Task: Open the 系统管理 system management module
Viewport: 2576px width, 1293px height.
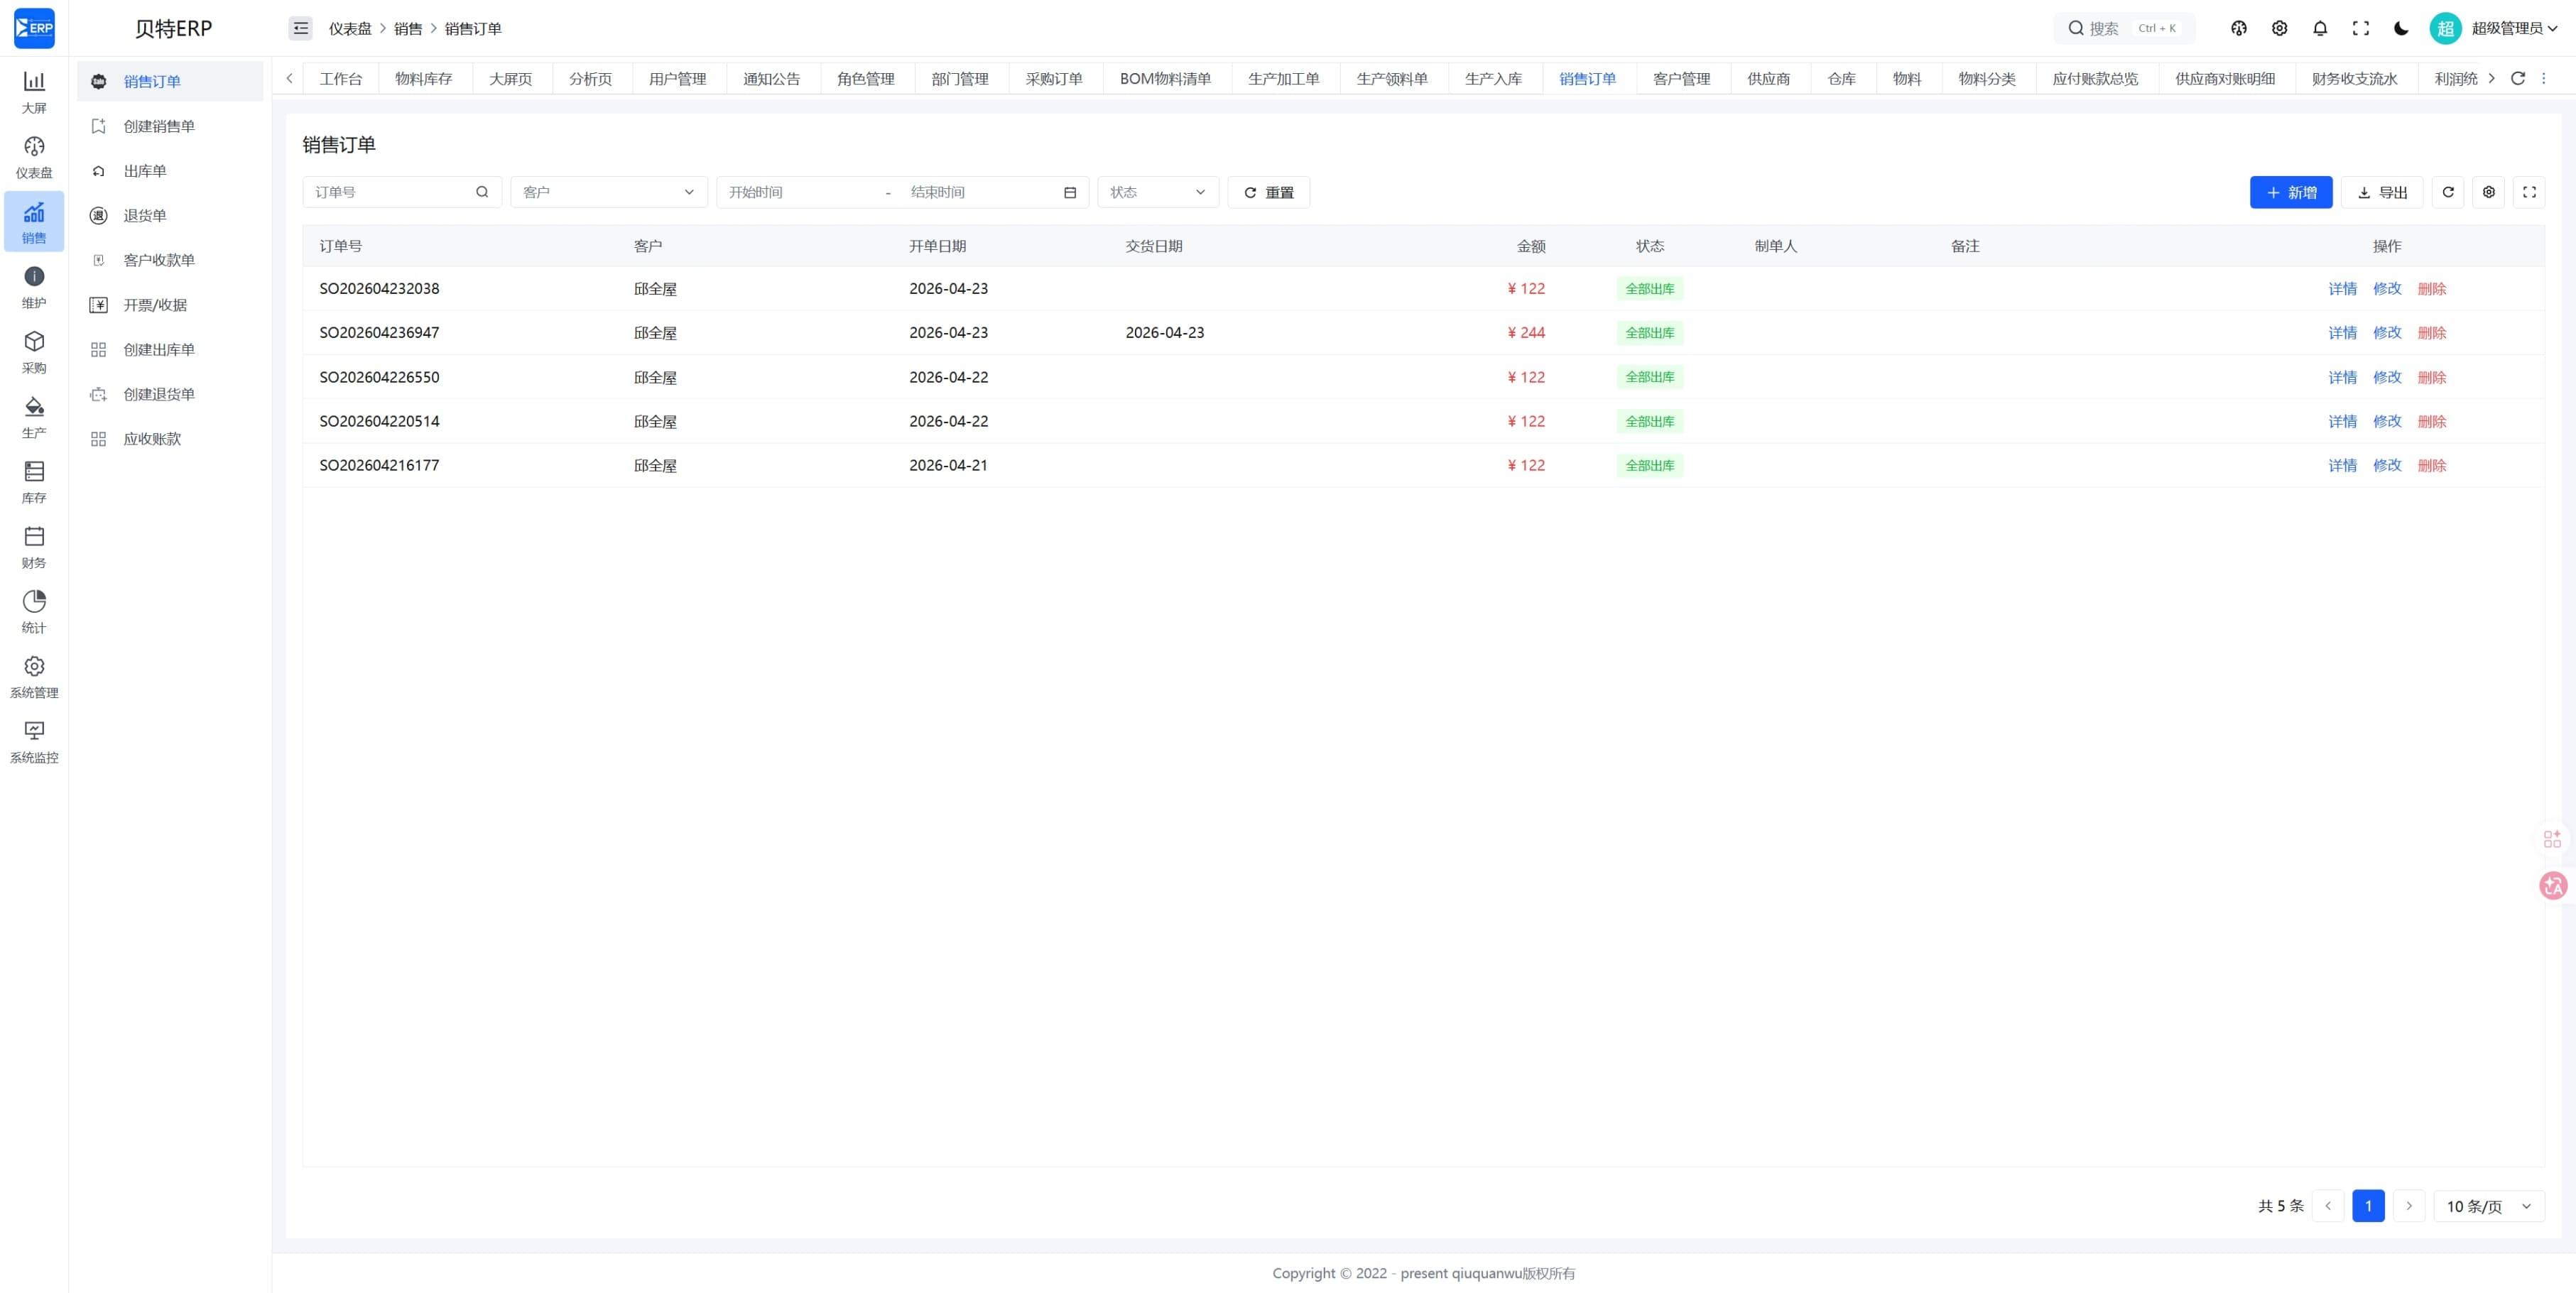Action: click(34, 676)
